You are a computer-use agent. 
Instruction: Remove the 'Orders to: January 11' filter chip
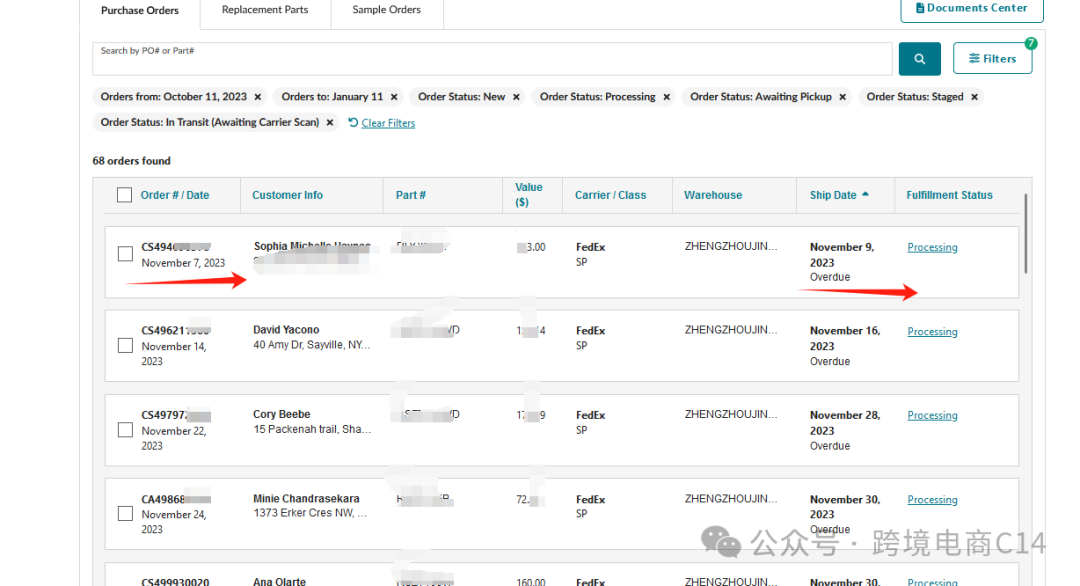(394, 97)
